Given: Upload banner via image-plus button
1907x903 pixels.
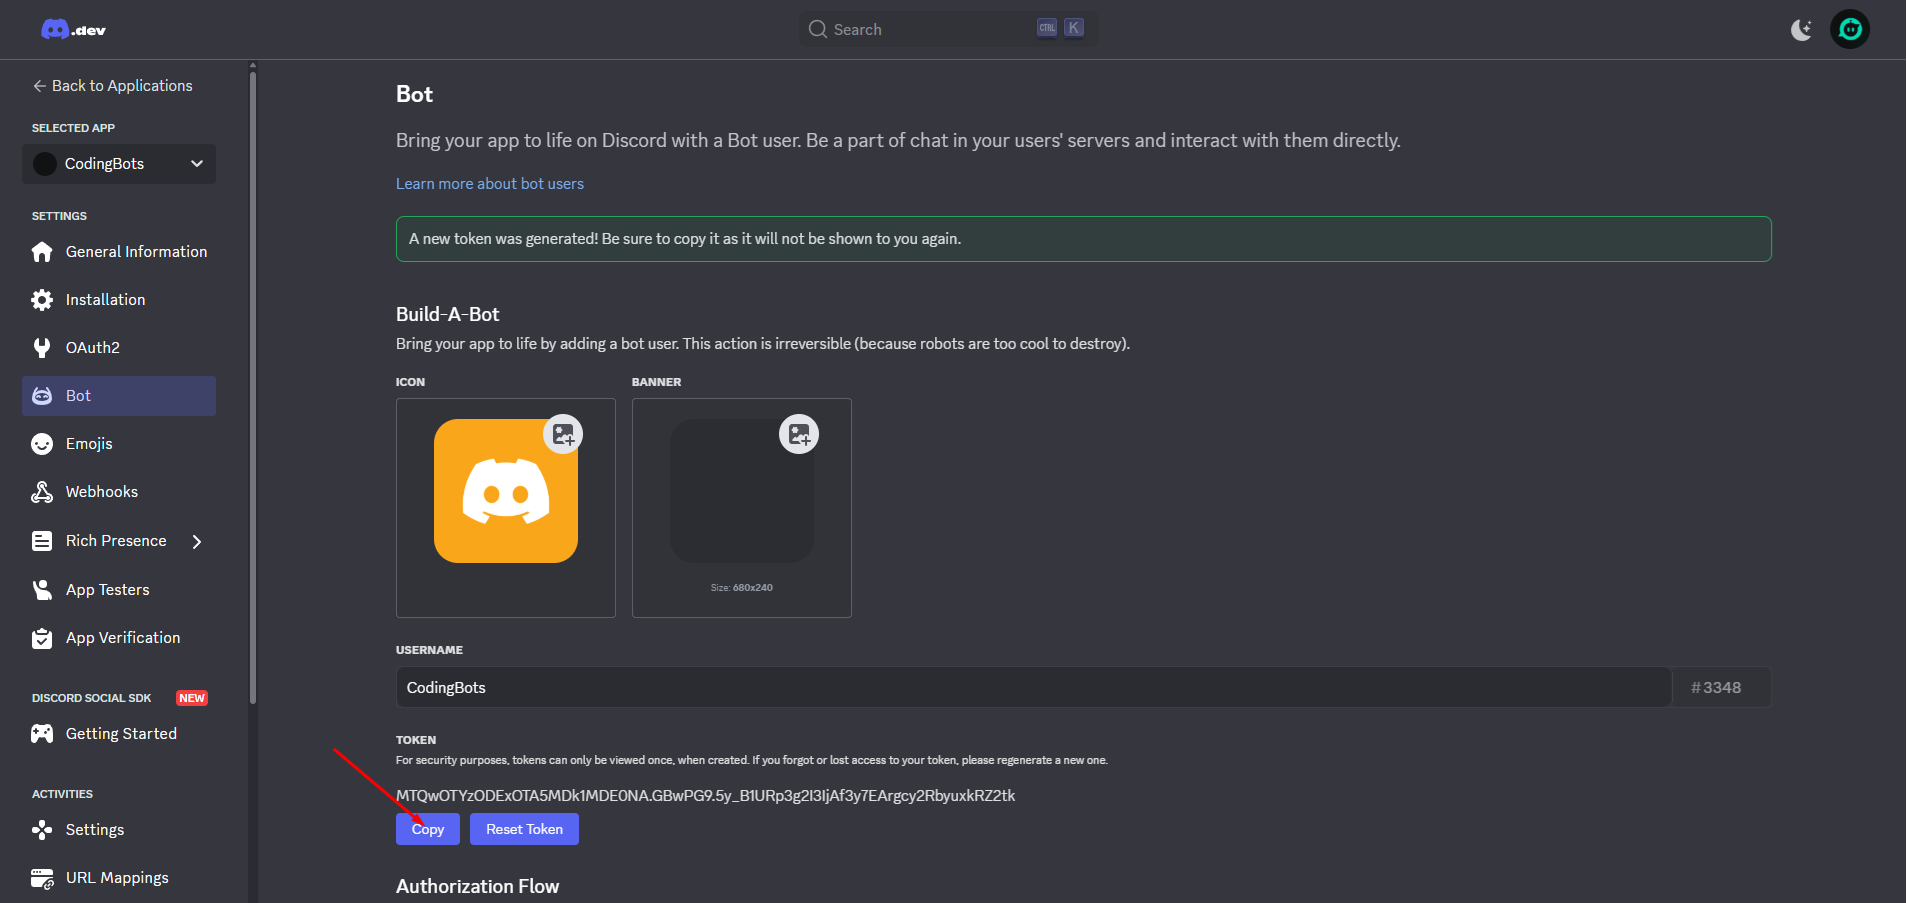Looking at the screenshot, I should [x=799, y=434].
